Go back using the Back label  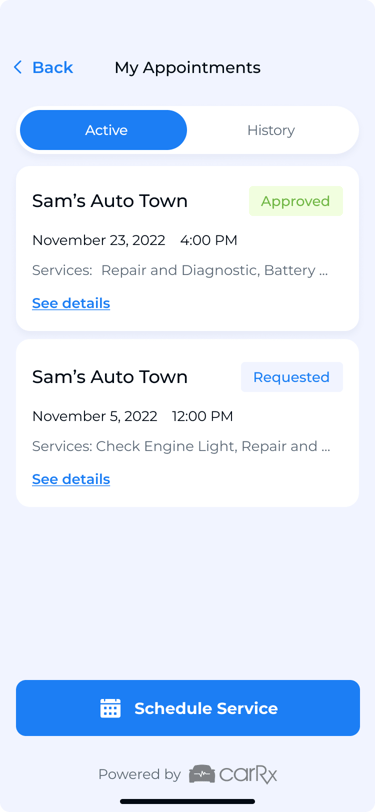click(52, 67)
